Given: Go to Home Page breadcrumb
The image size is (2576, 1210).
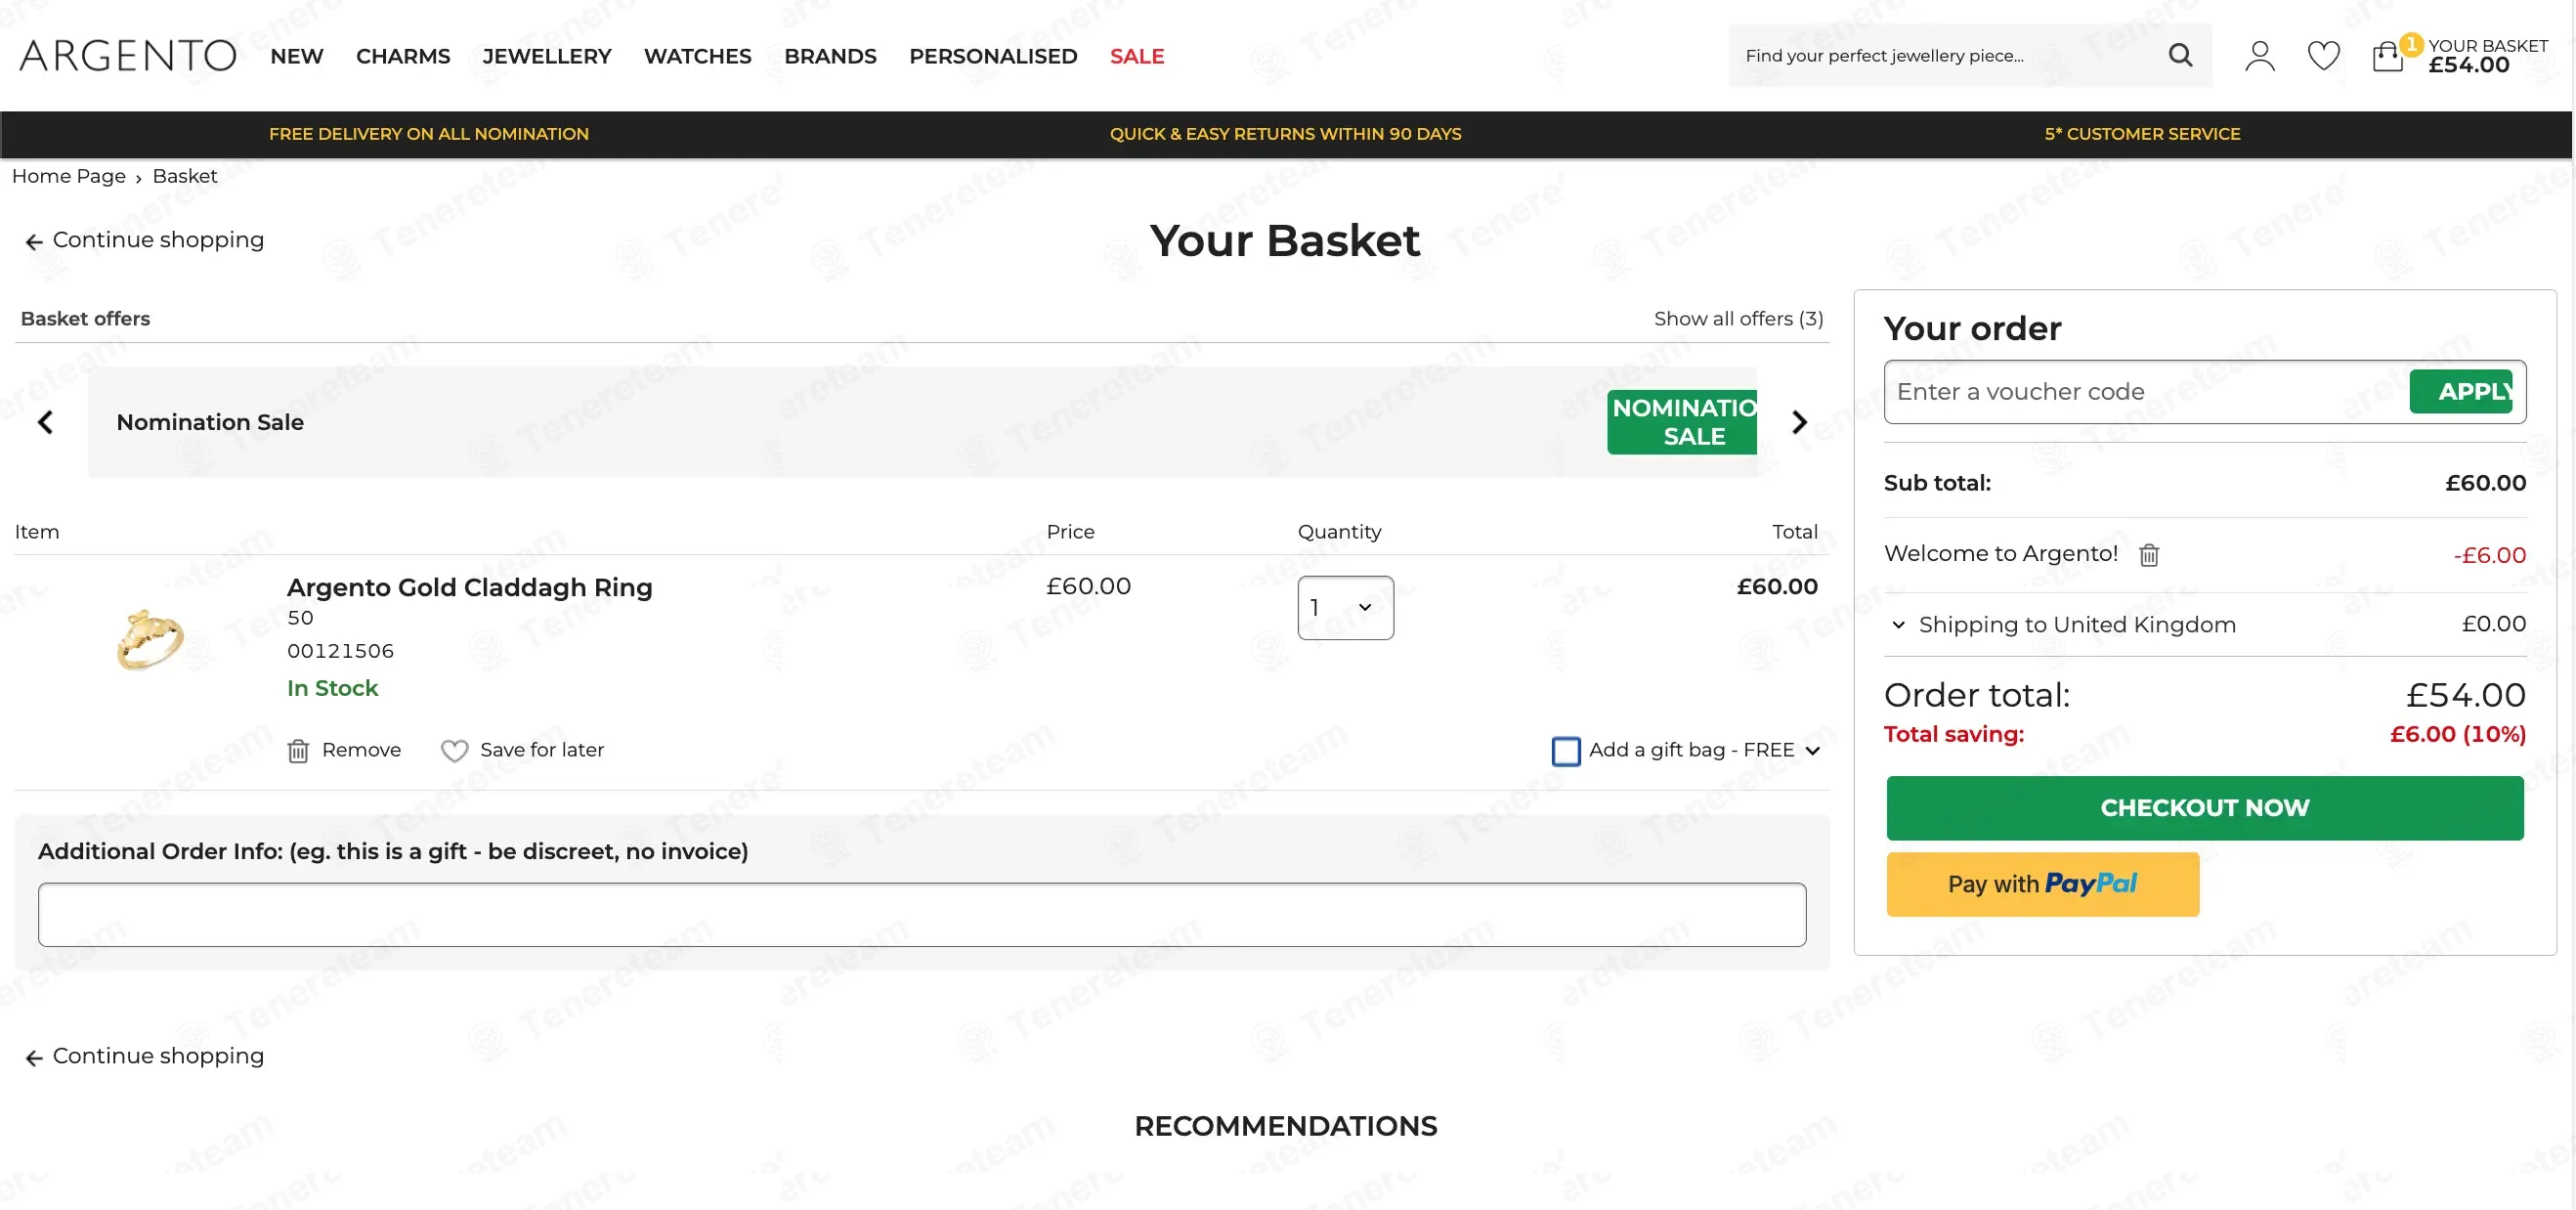Looking at the screenshot, I should (69, 176).
